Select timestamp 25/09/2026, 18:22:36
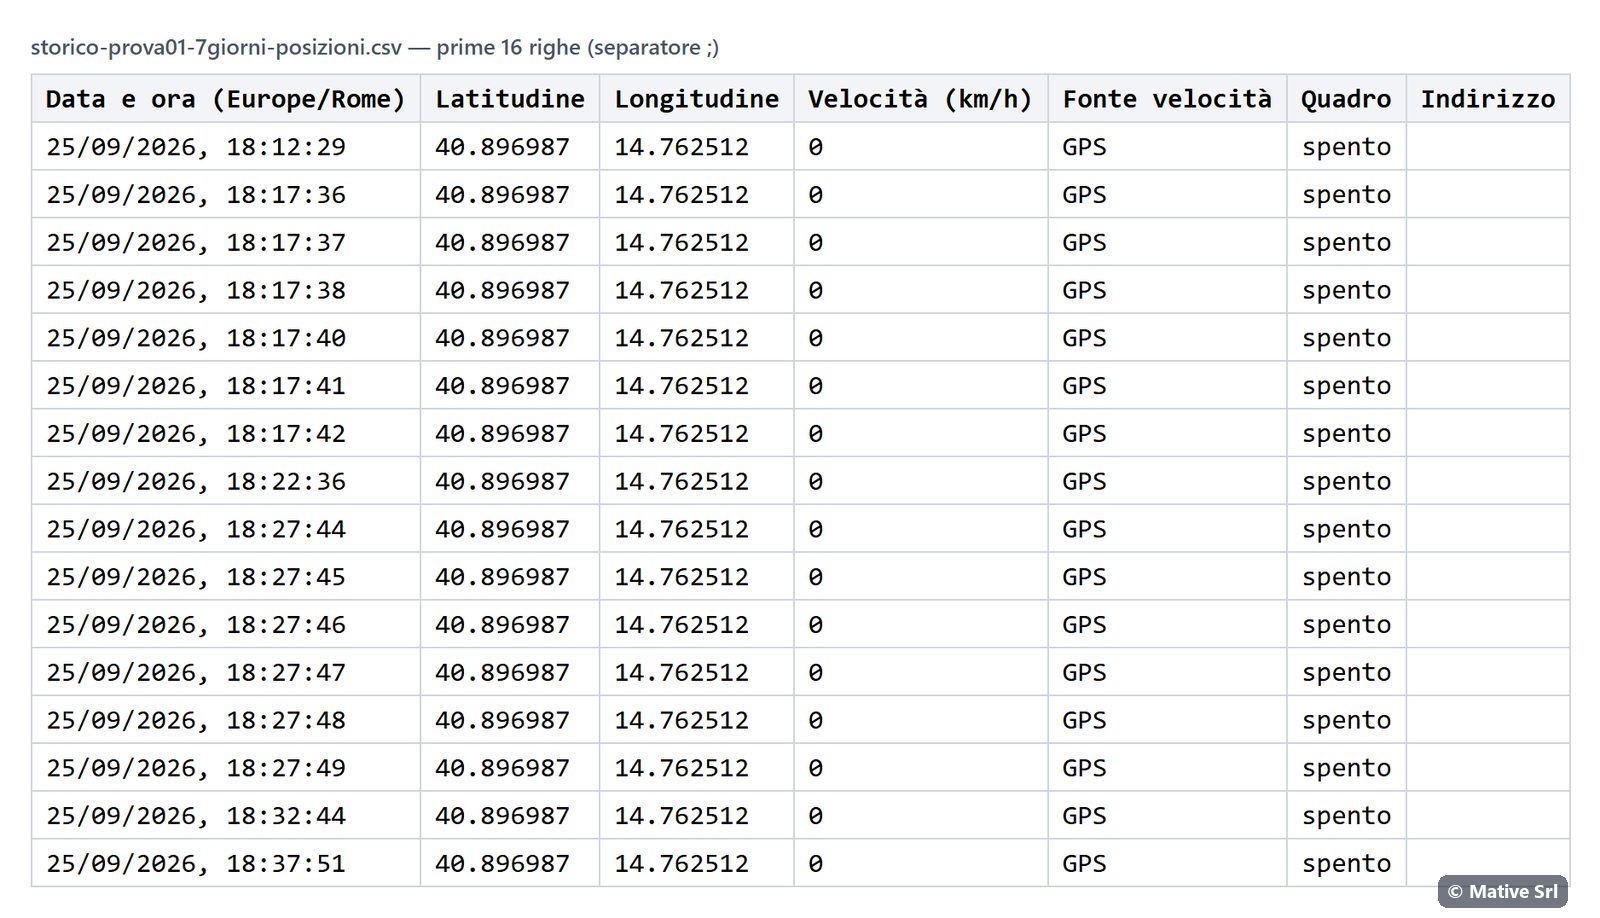1600x918 pixels. click(x=196, y=482)
